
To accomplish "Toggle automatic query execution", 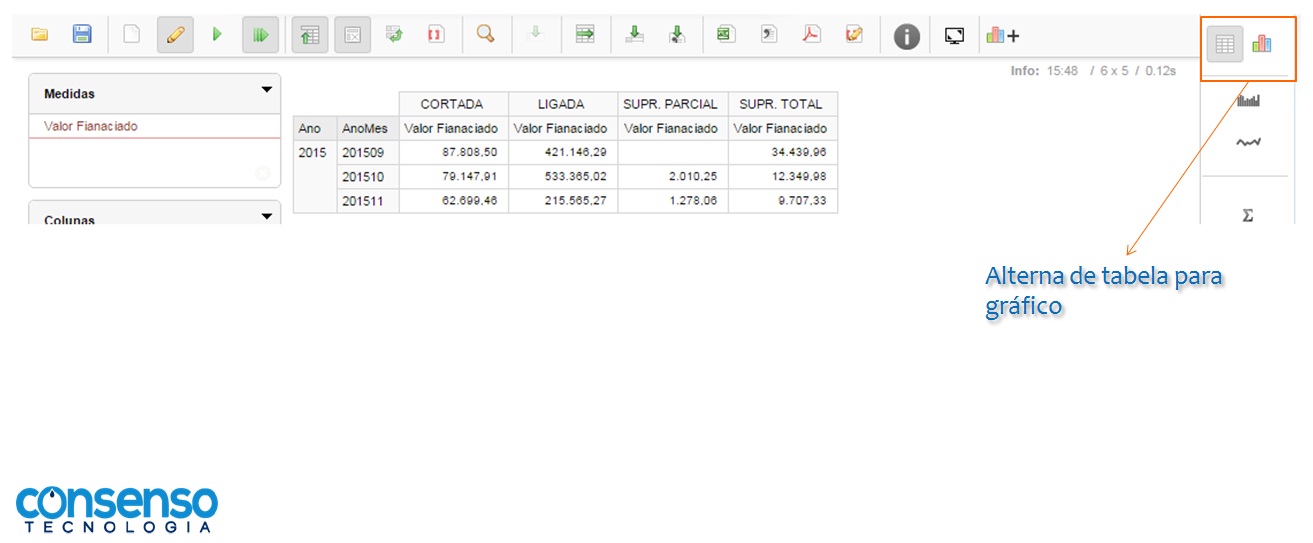I will click(x=260, y=35).
